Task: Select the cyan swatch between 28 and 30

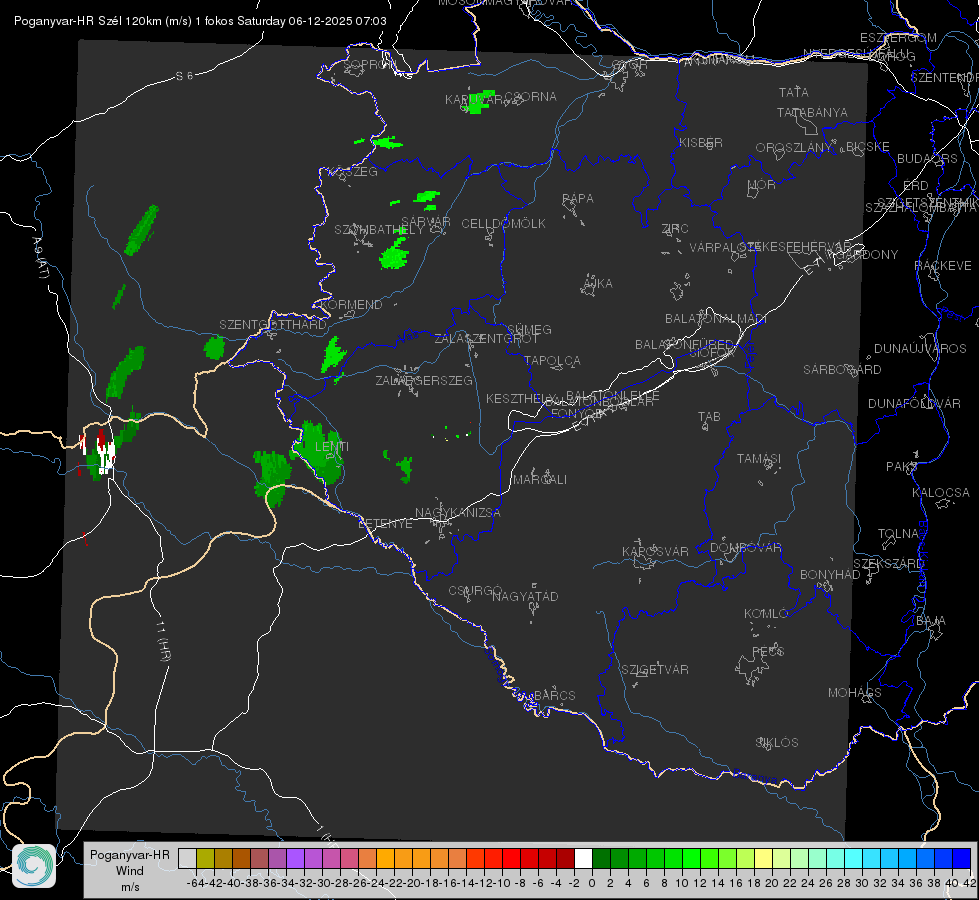Action: (x=854, y=858)
